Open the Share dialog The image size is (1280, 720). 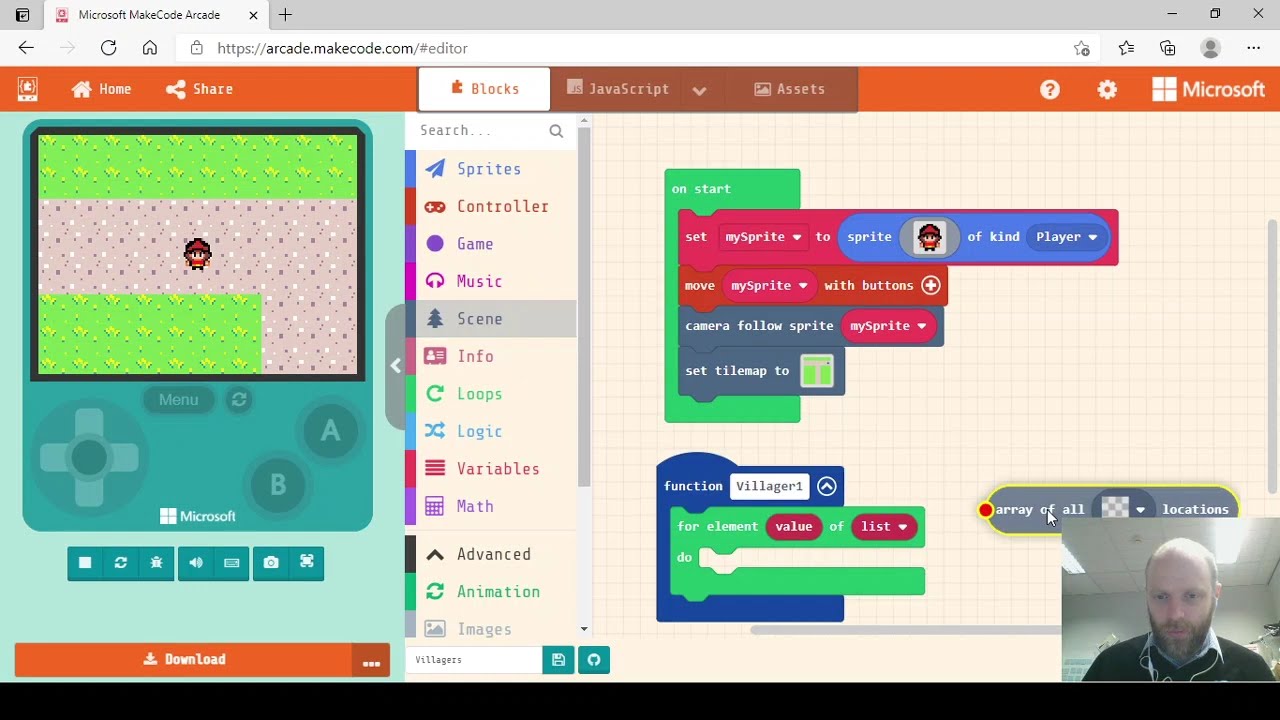[x=199, y=89]
